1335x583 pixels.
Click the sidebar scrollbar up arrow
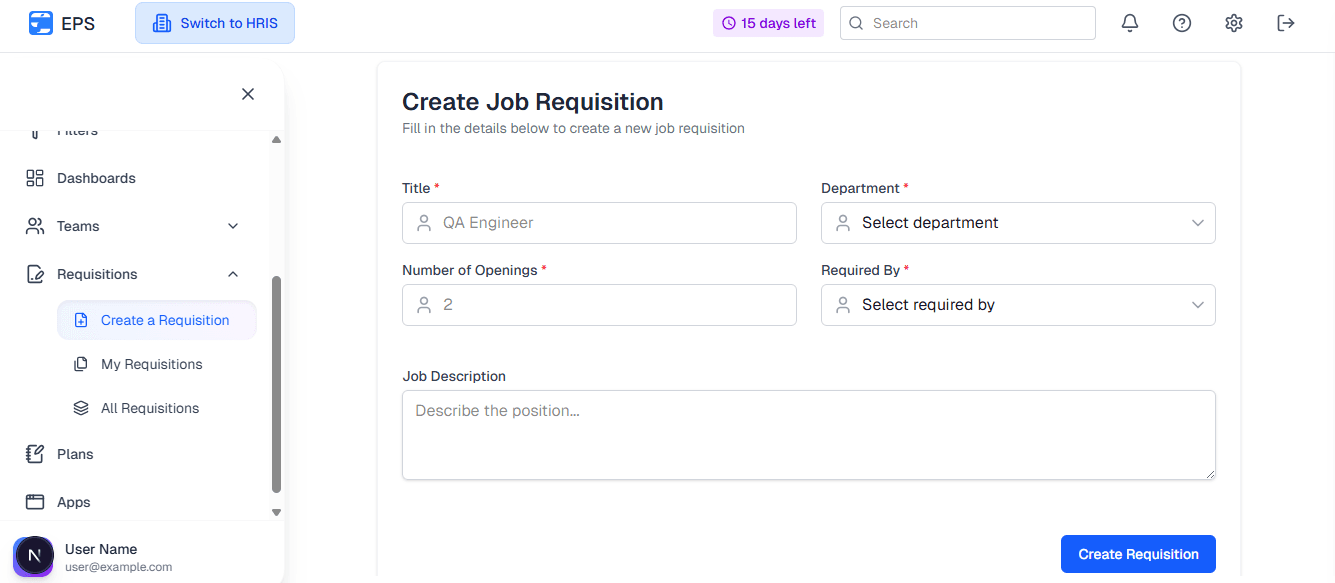point(277,139)
